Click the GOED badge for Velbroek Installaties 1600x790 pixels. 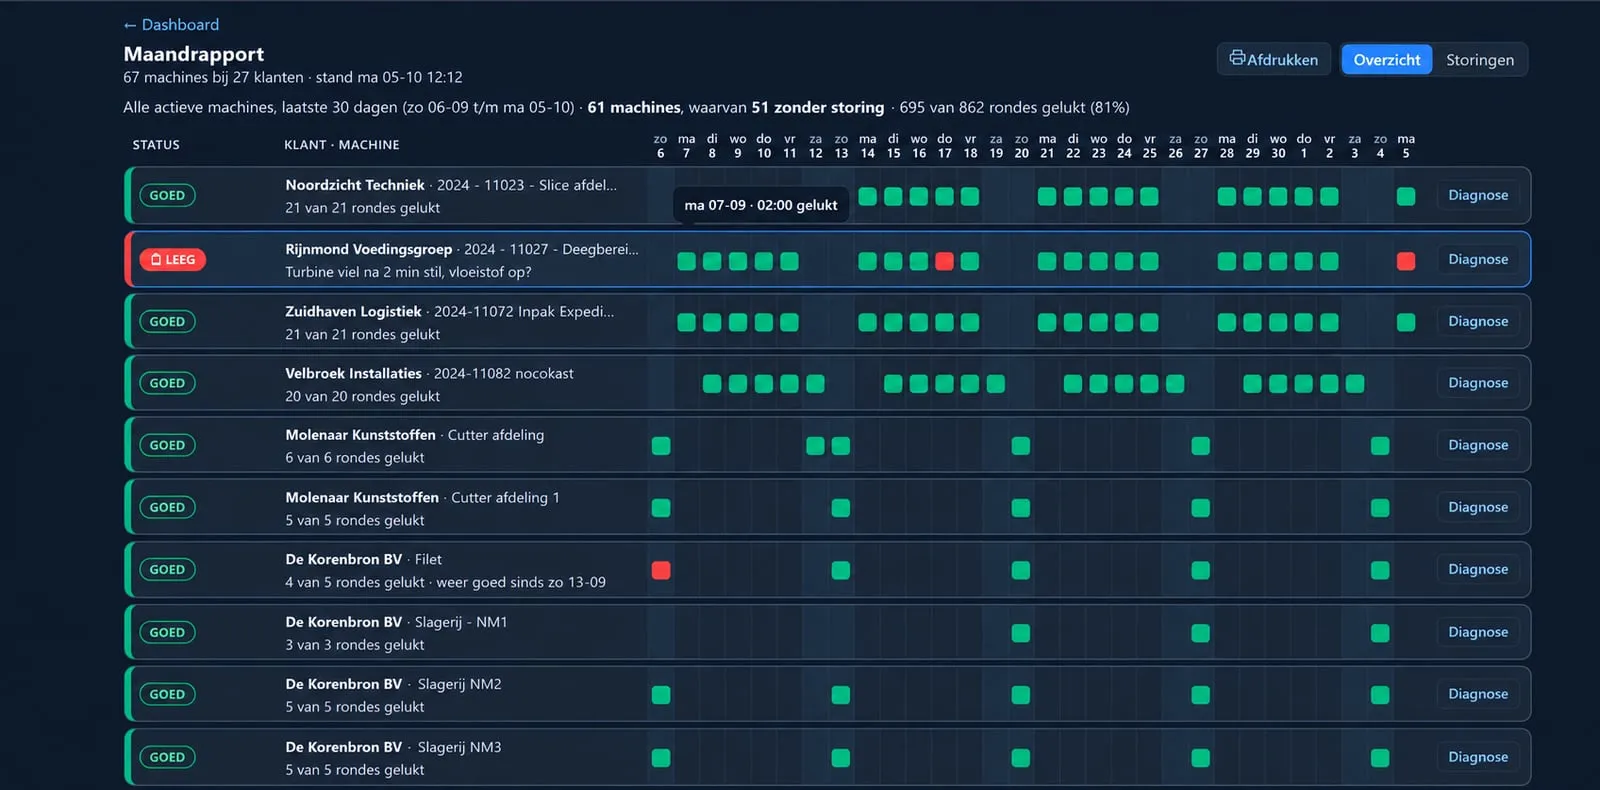(x=167, y=383)
